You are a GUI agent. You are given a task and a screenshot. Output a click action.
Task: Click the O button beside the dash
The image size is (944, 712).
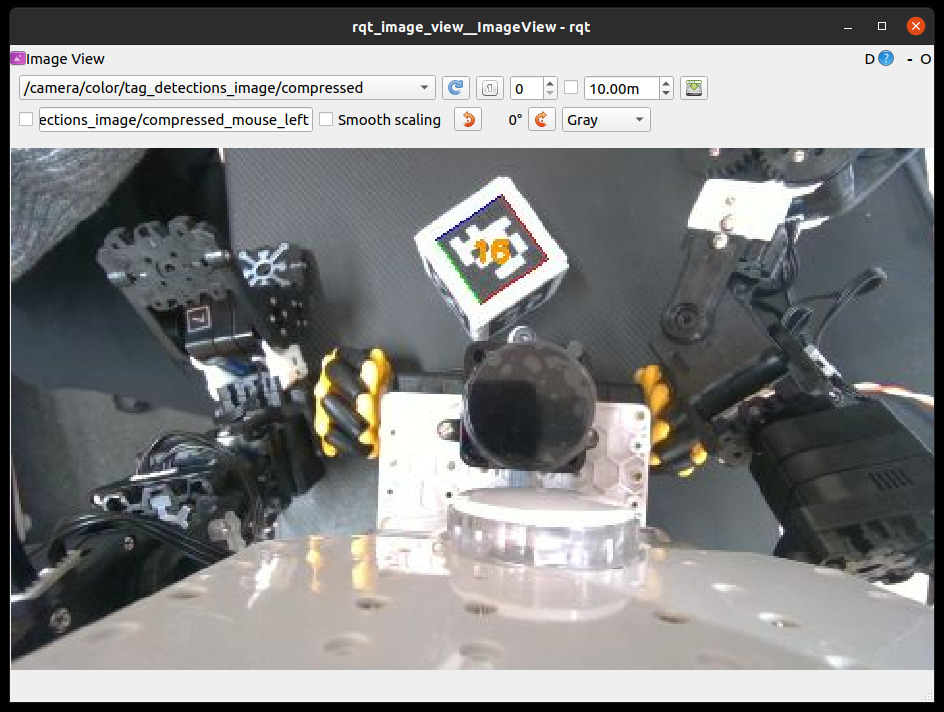pyautogui.click(x=926, y=59)
